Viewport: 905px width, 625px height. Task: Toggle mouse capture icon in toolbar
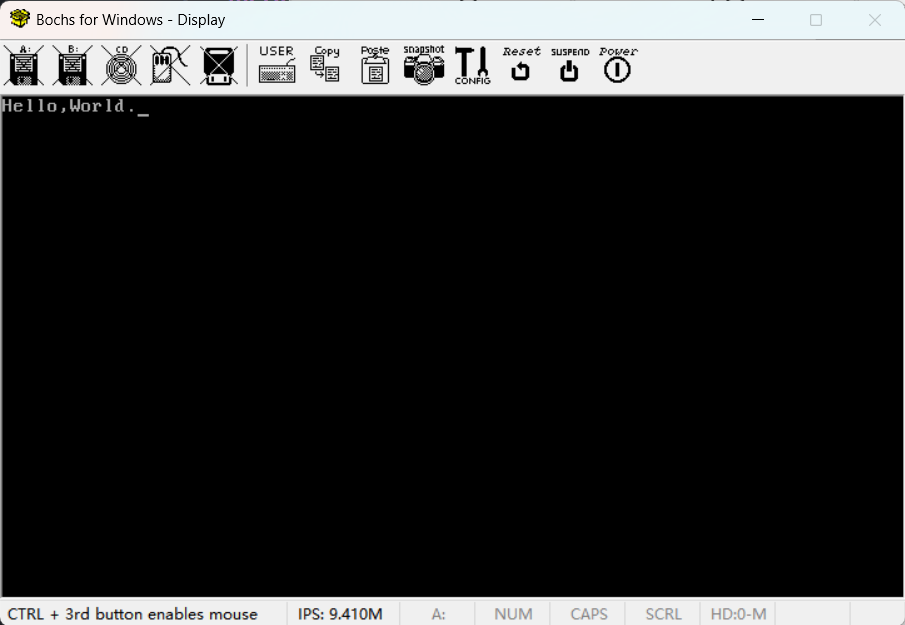point(170,65)
